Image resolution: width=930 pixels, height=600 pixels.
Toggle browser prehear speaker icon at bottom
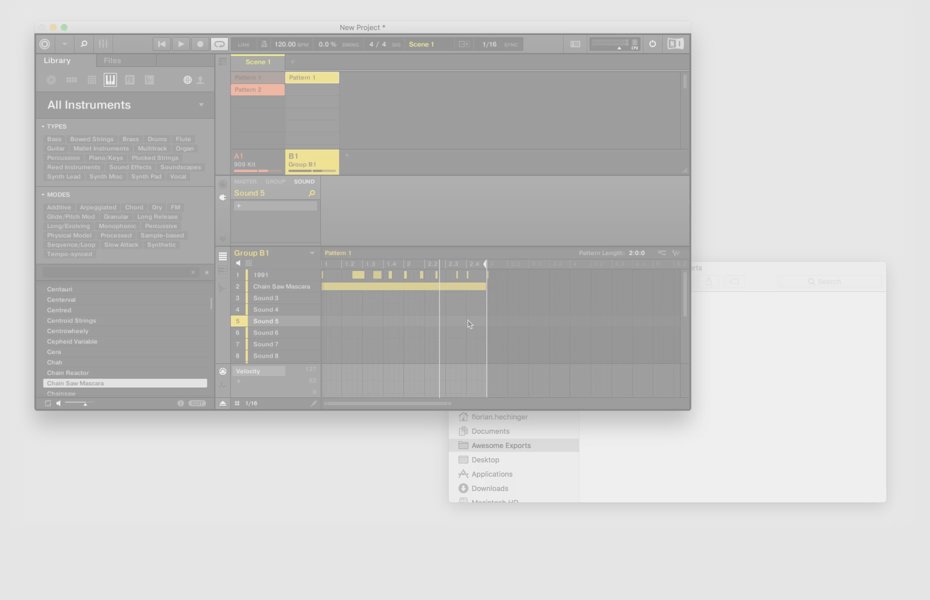pos(58,403)
